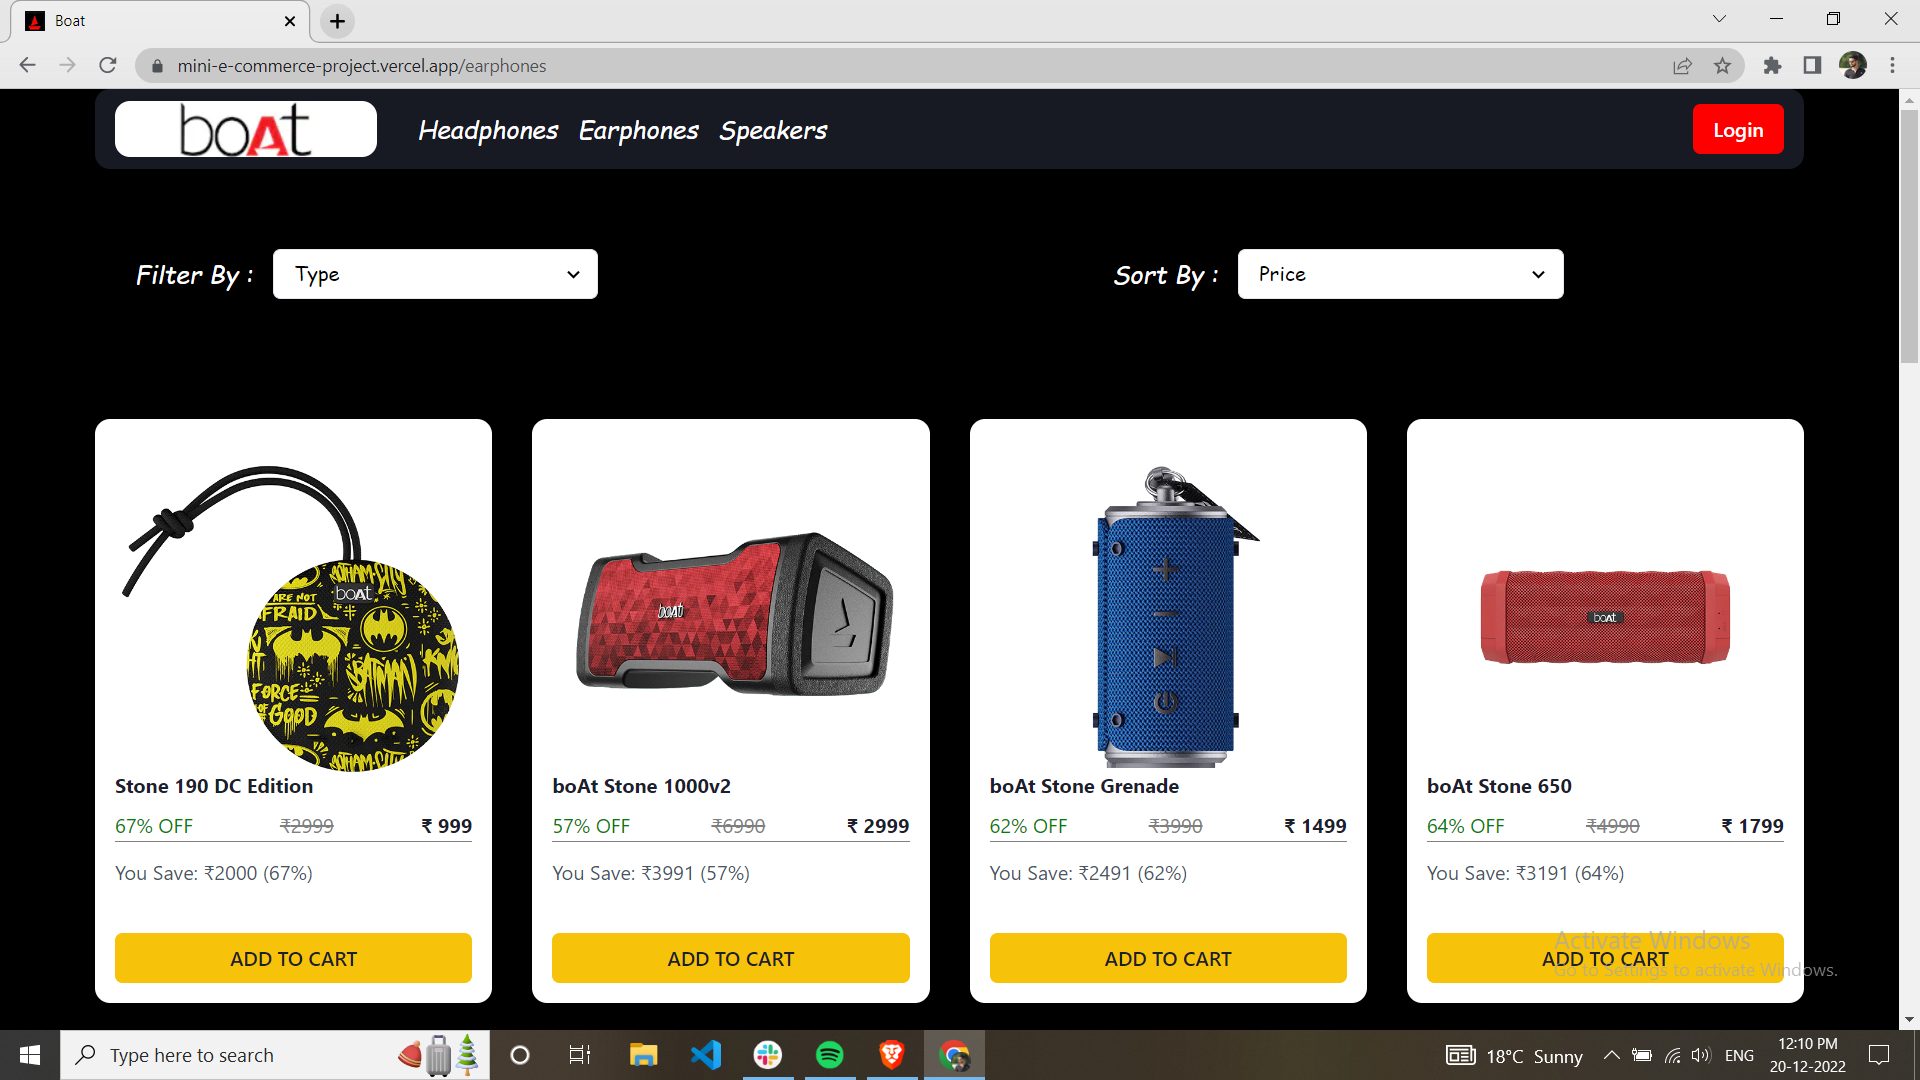This screenshot has height=1080, width=1920.
Task: Open the Speakers section
Action: [x=773, y=130]
